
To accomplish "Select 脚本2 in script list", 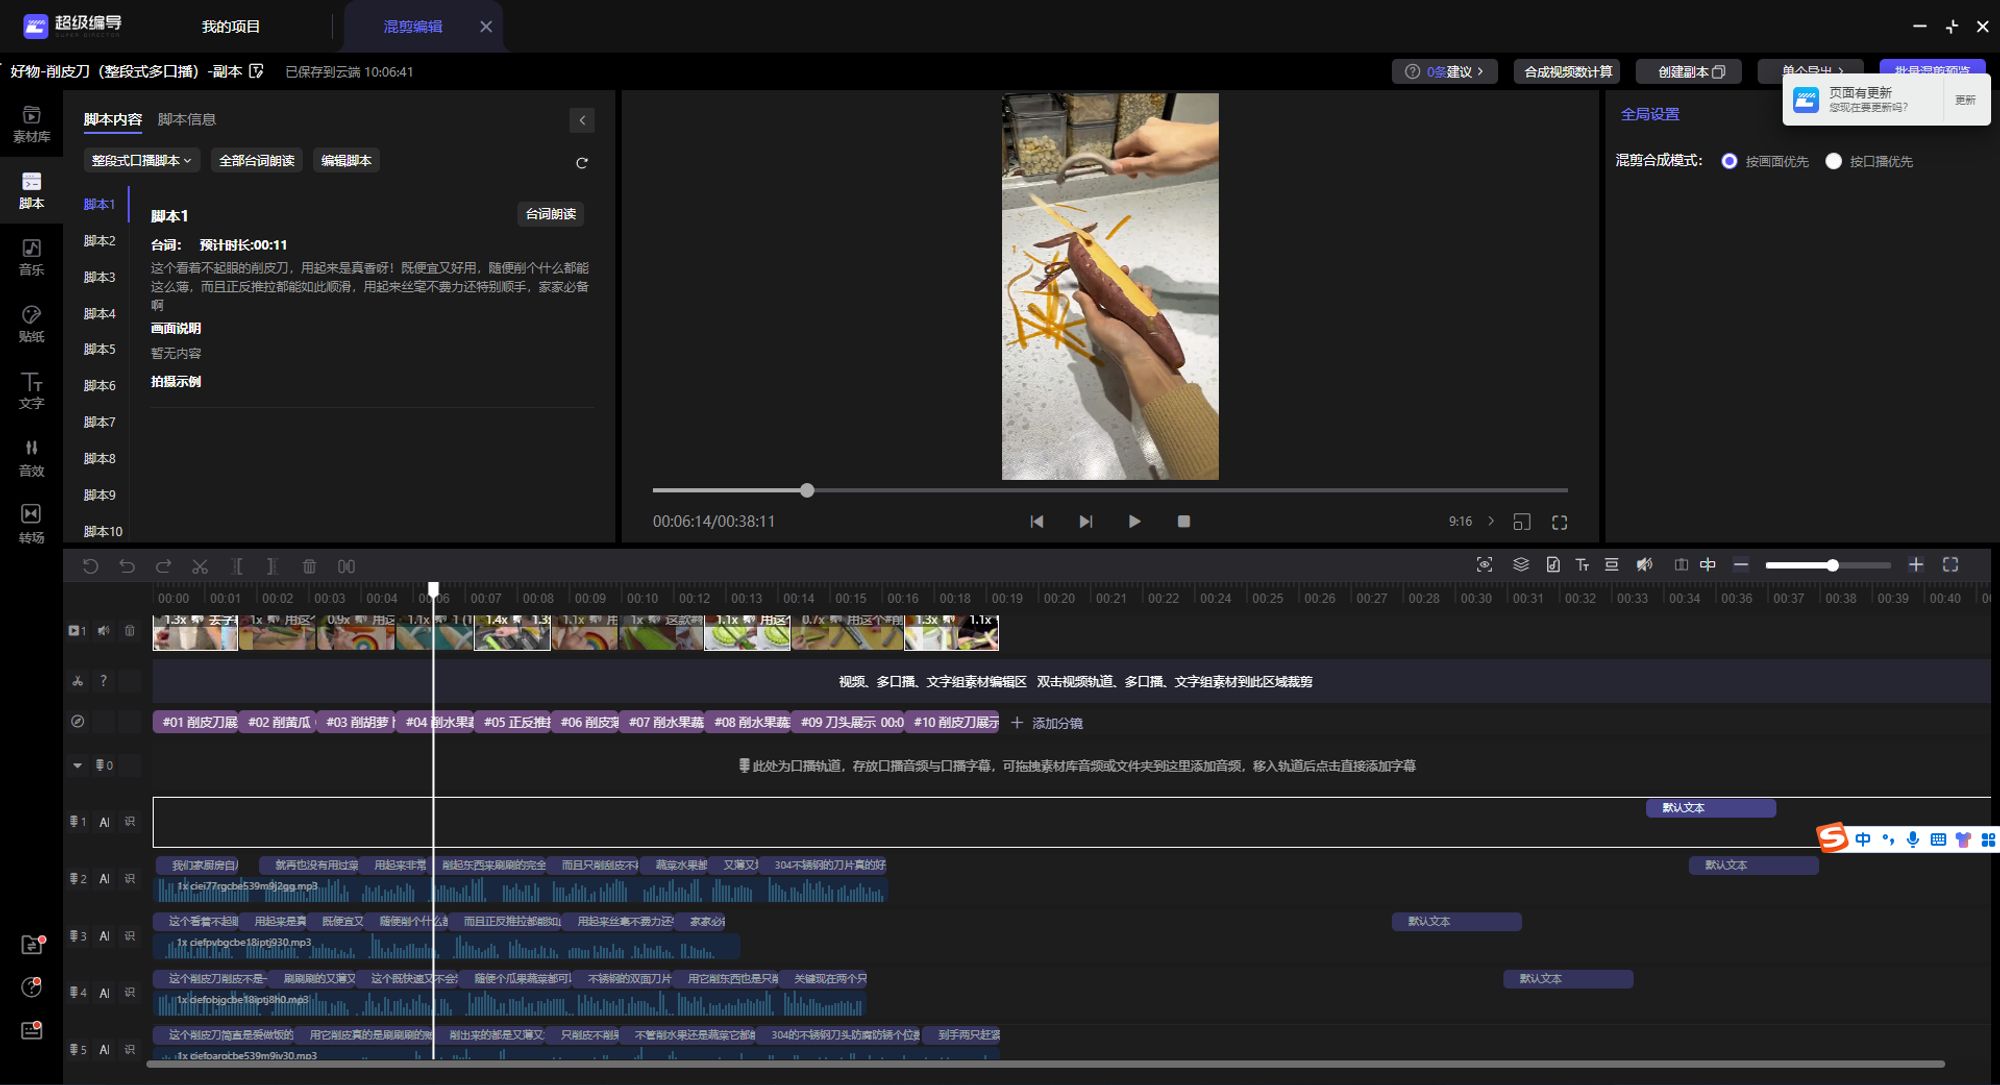I will pos(99,241).
